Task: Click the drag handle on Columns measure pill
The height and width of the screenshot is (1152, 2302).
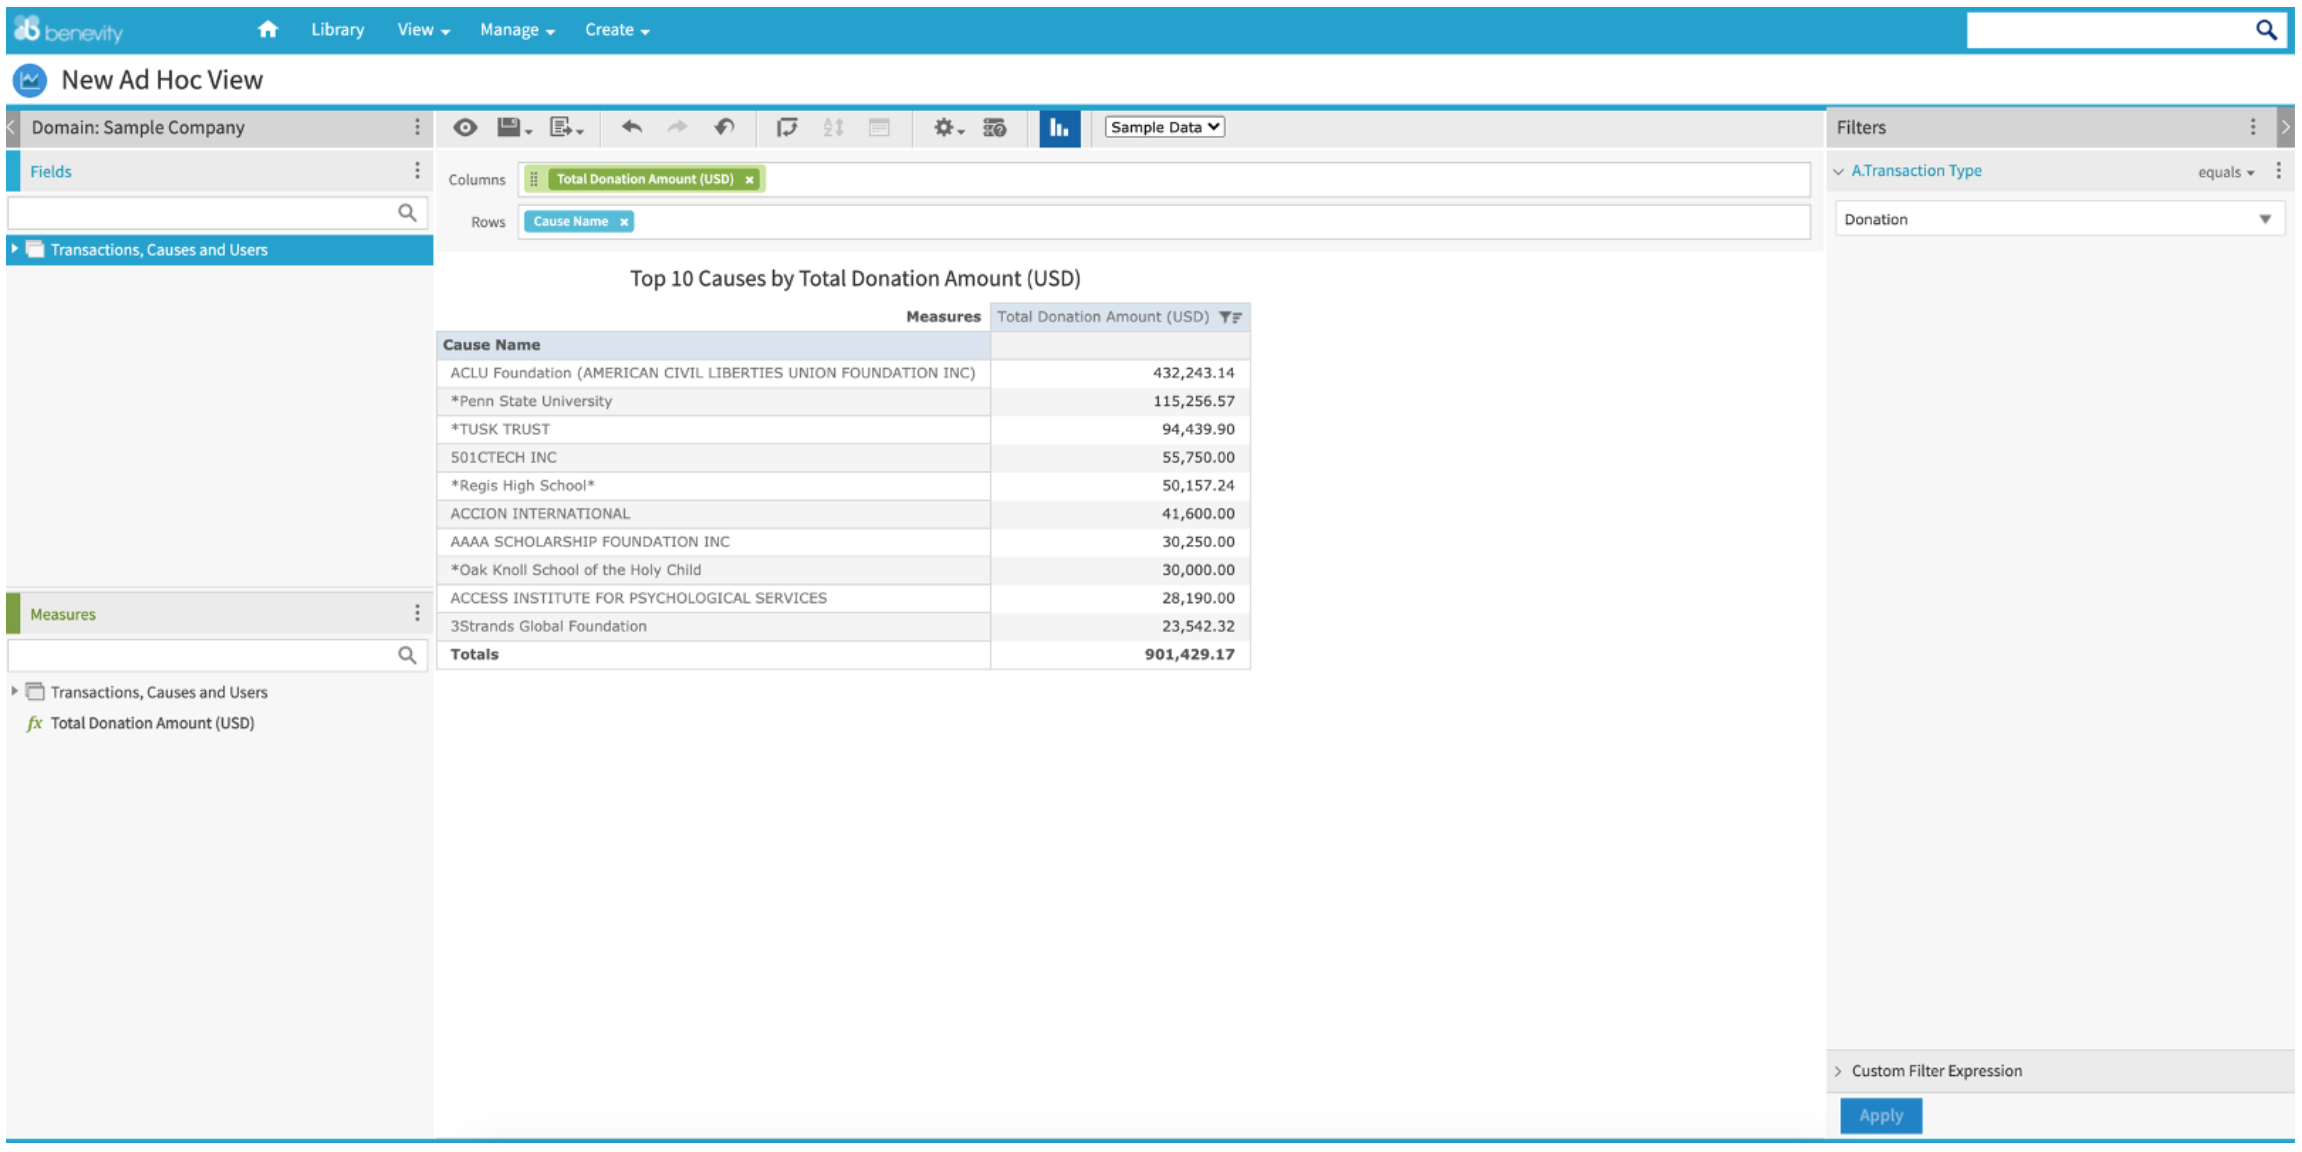Action: pyautogui.click(x=534, y=180)
